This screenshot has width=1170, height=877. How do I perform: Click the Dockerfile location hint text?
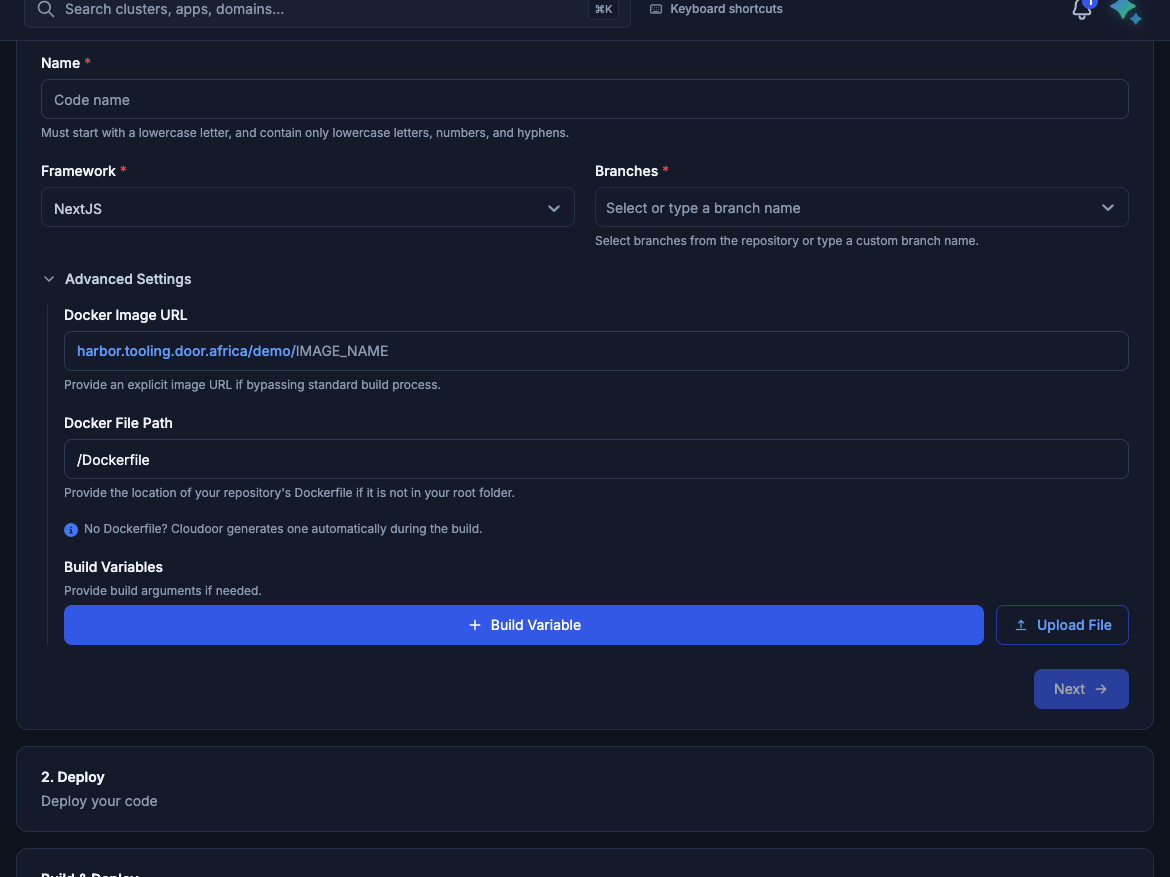click(x=289, y=493)
